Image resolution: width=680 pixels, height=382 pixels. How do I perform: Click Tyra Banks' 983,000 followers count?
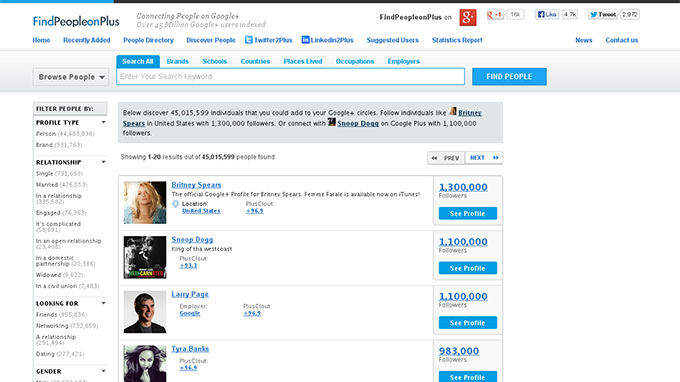click(x=459, y=351)
